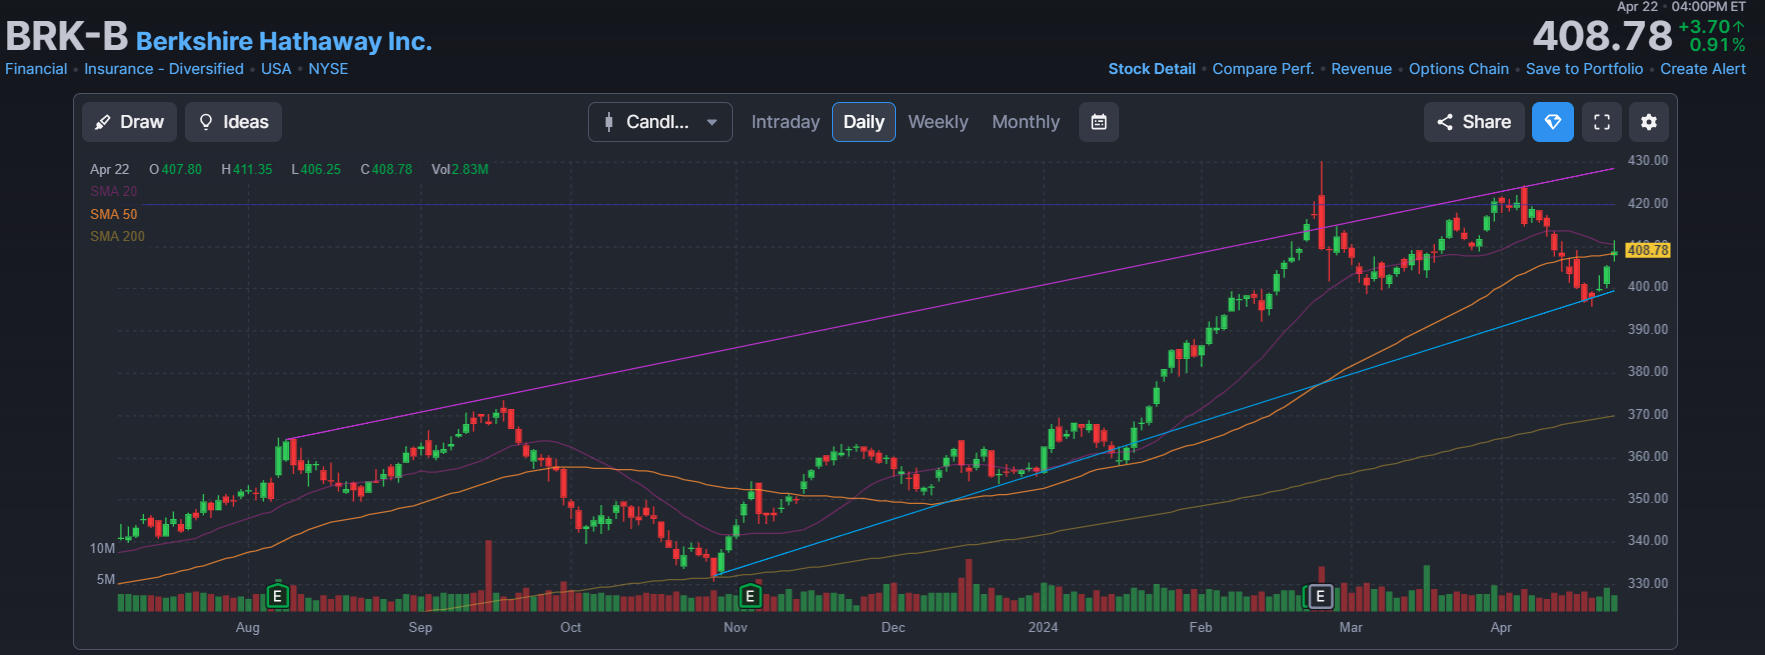This screenshot has height=655, width=1765.
Task: Click the November earnings E marker
Action: coord(750,597)
